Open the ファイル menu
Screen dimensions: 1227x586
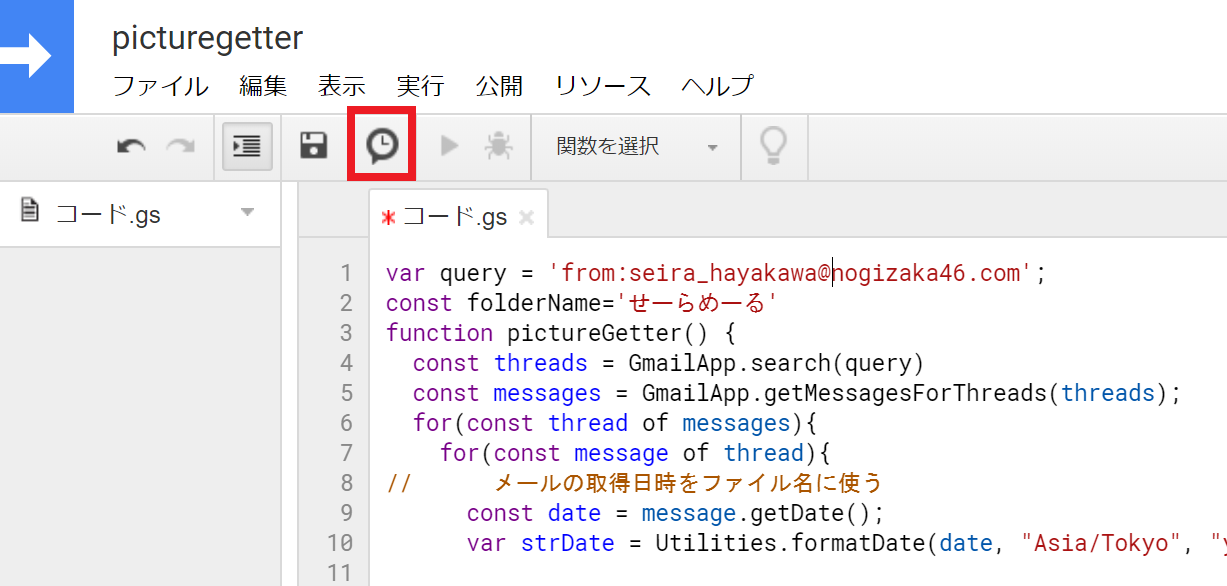click(160, 86)
